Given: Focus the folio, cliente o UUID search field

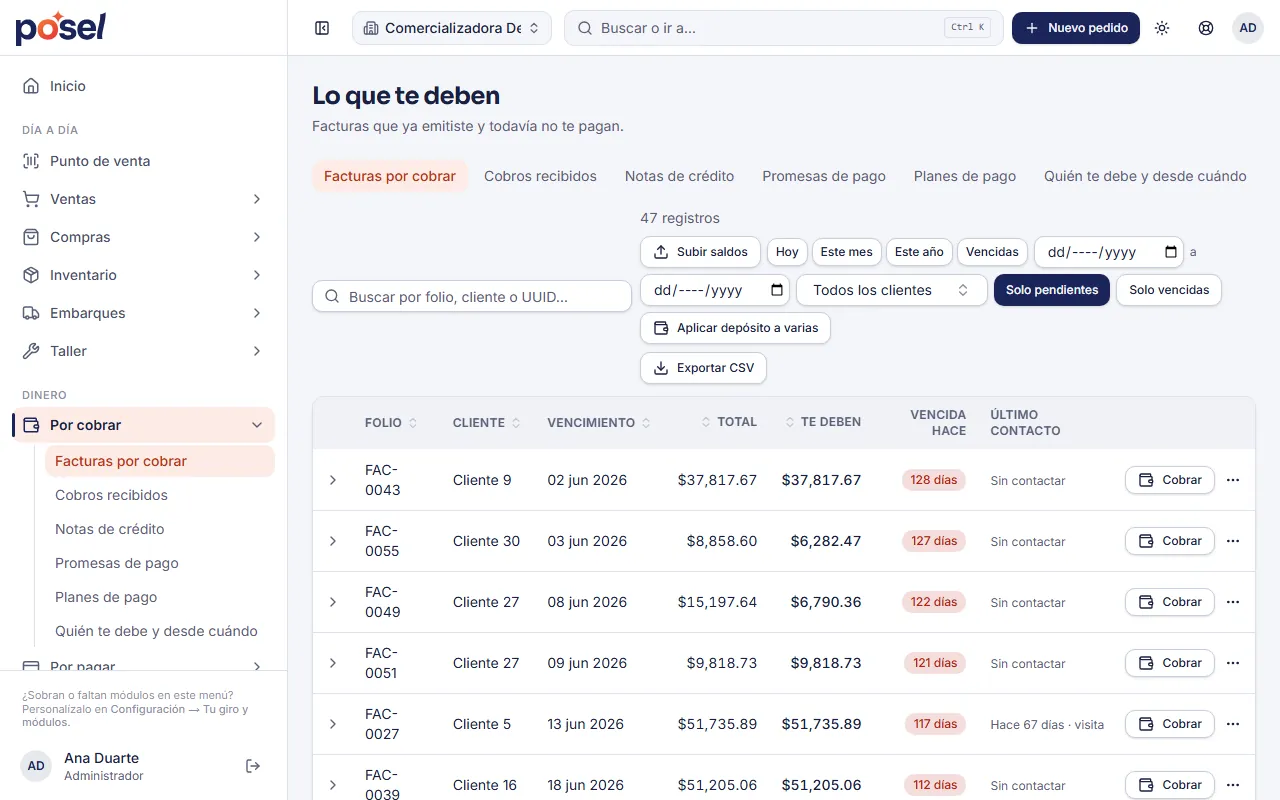Looking at the screenshot, I should click(x=472, y=297).
